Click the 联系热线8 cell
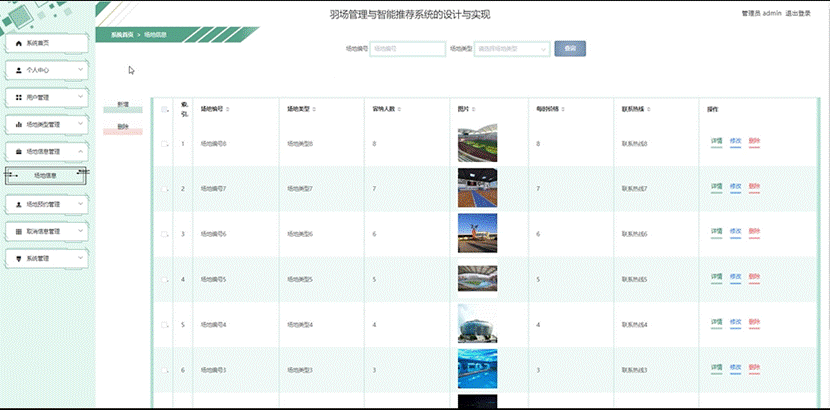Screen dimensions: 830x410 (x=635, y=144)
